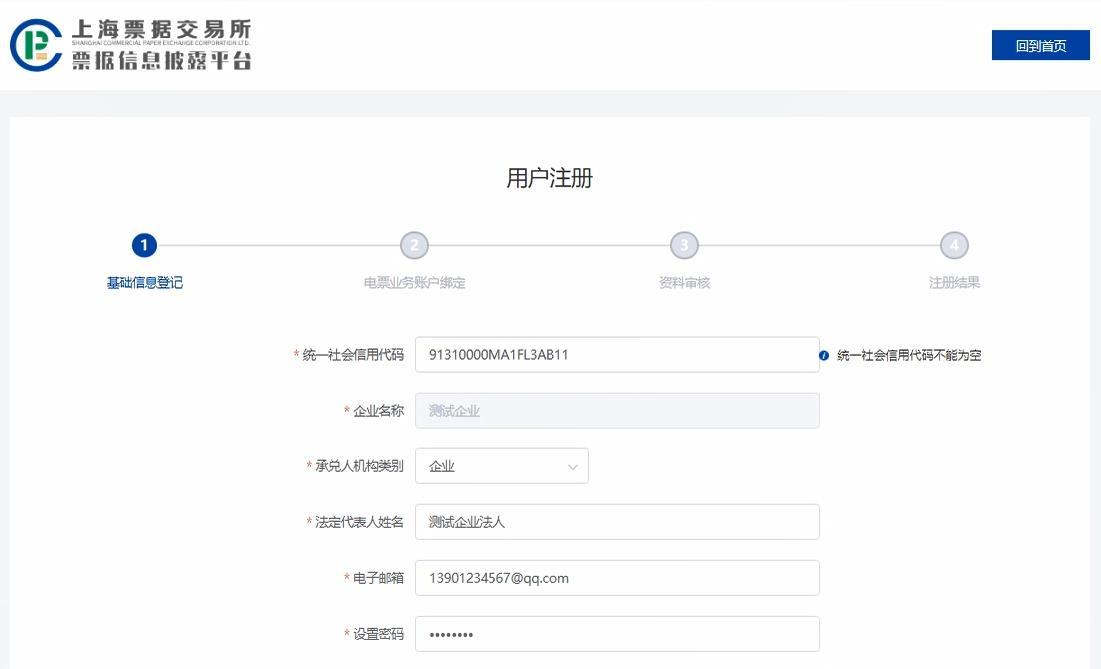
Task: Expand acceptor institution type options
Action: 501,465
